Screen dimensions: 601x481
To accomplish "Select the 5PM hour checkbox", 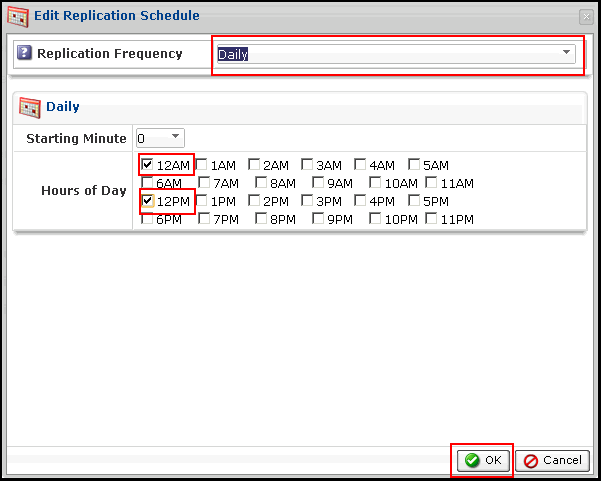I will 414,200.
